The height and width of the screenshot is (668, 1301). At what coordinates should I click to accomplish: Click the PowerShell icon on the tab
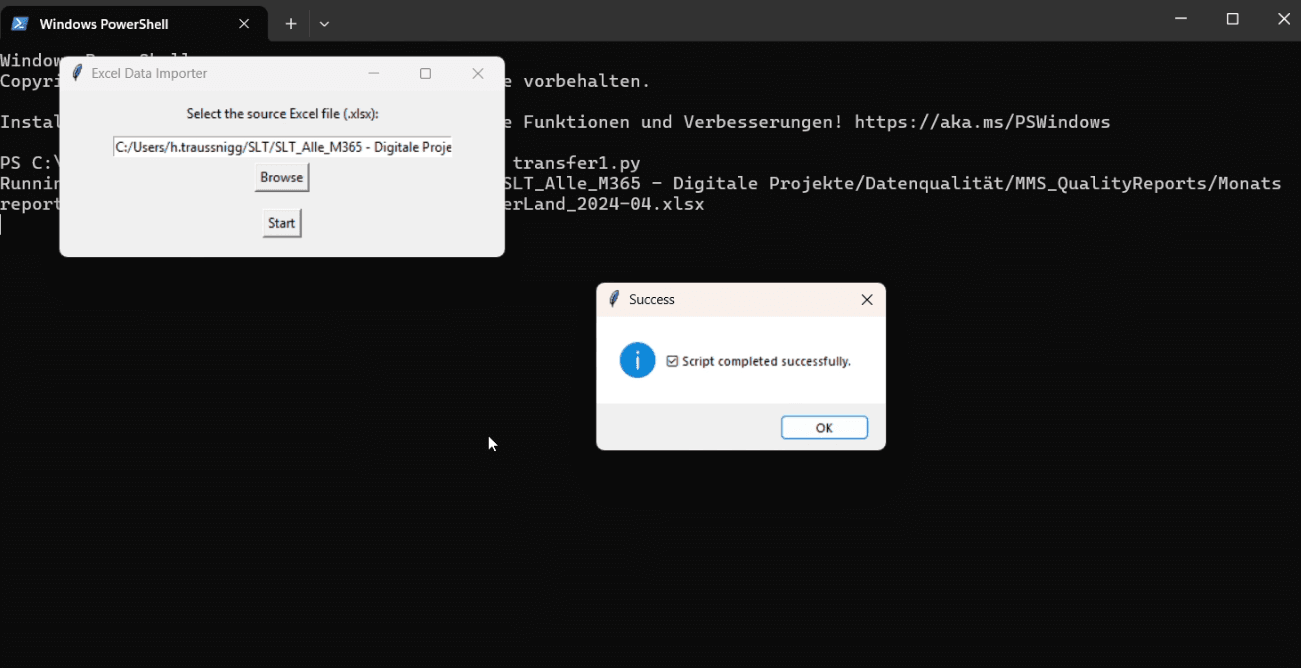click(x=20, y=24)
